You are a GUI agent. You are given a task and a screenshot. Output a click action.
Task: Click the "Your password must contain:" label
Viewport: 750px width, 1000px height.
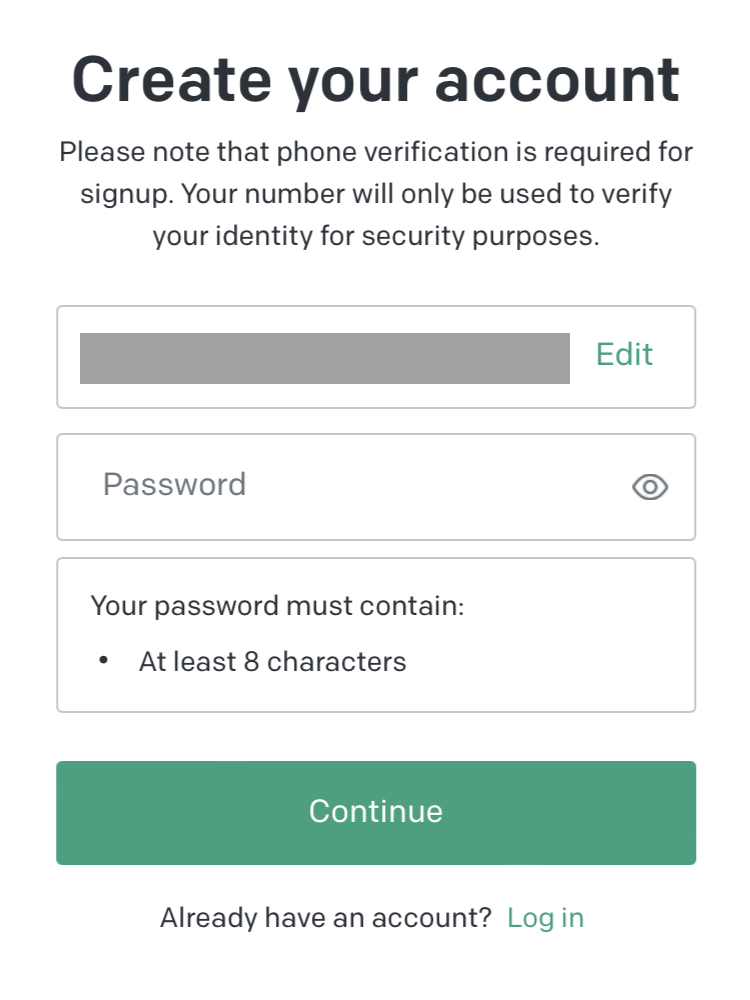277,606
